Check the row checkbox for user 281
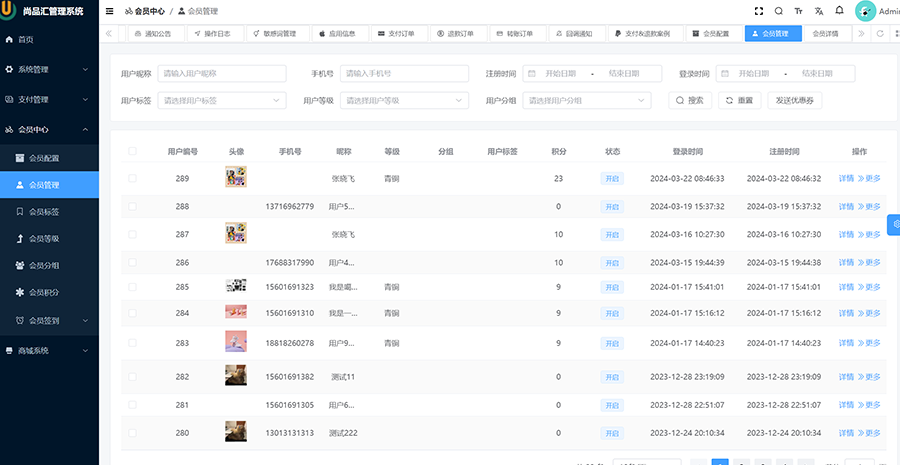 click(133, 405)
